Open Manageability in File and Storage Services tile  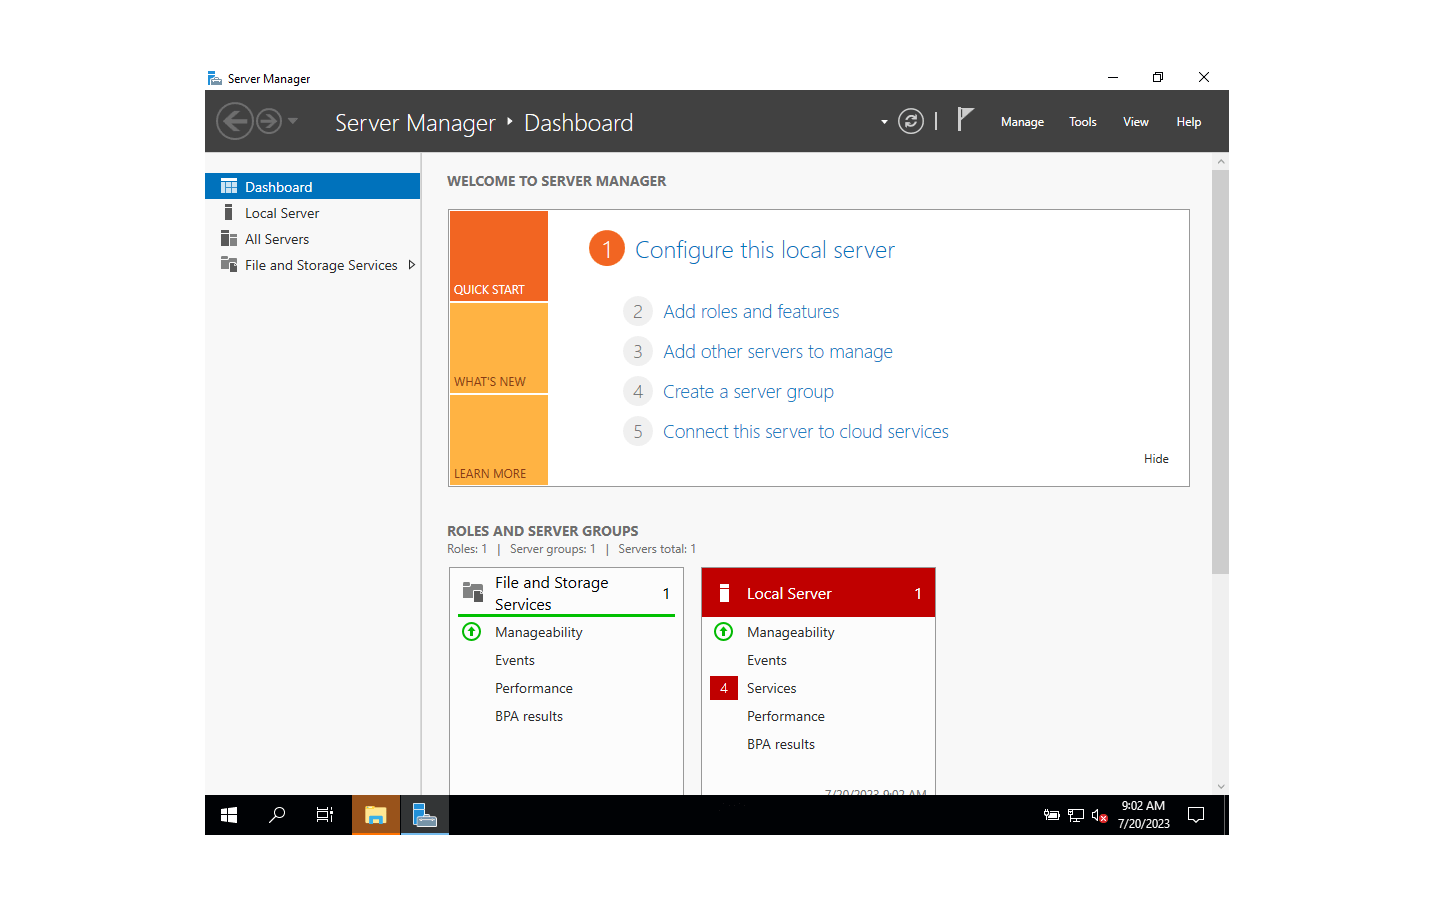click(539, 632)
